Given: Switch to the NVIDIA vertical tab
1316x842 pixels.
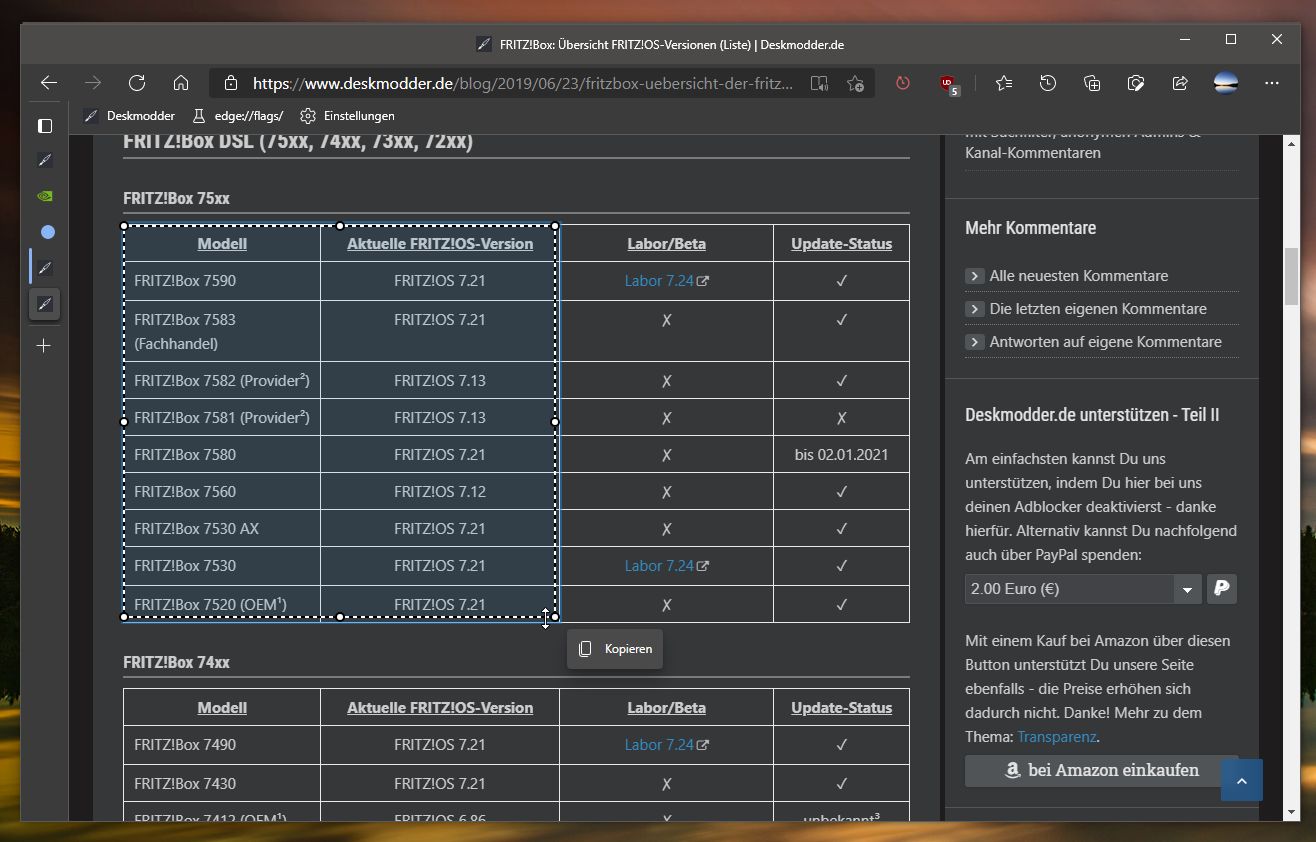Looking at the screenshot, I should pos(45,196).
